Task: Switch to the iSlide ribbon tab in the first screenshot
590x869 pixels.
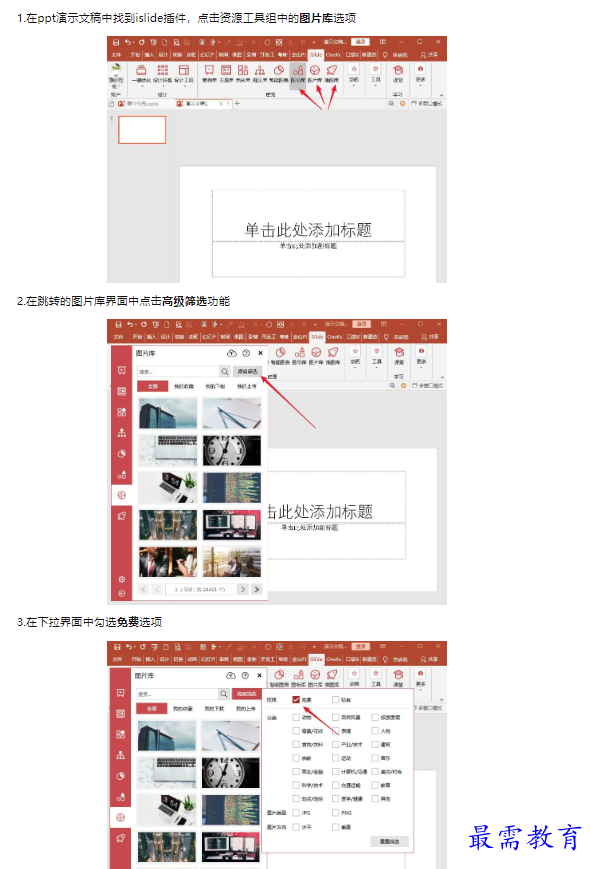Action: pos(316,55)
